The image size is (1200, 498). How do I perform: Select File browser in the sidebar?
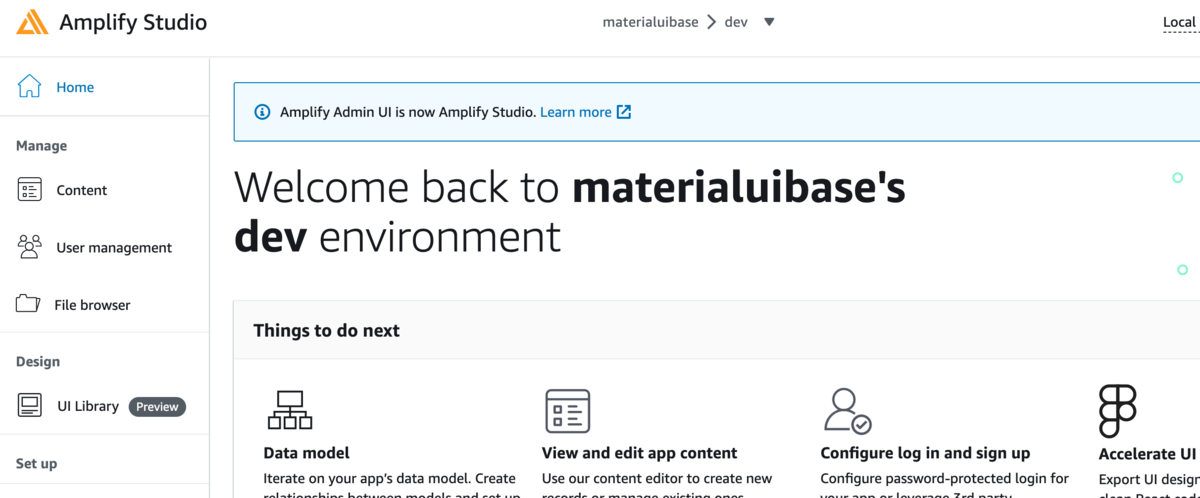(x=92, y=305)
